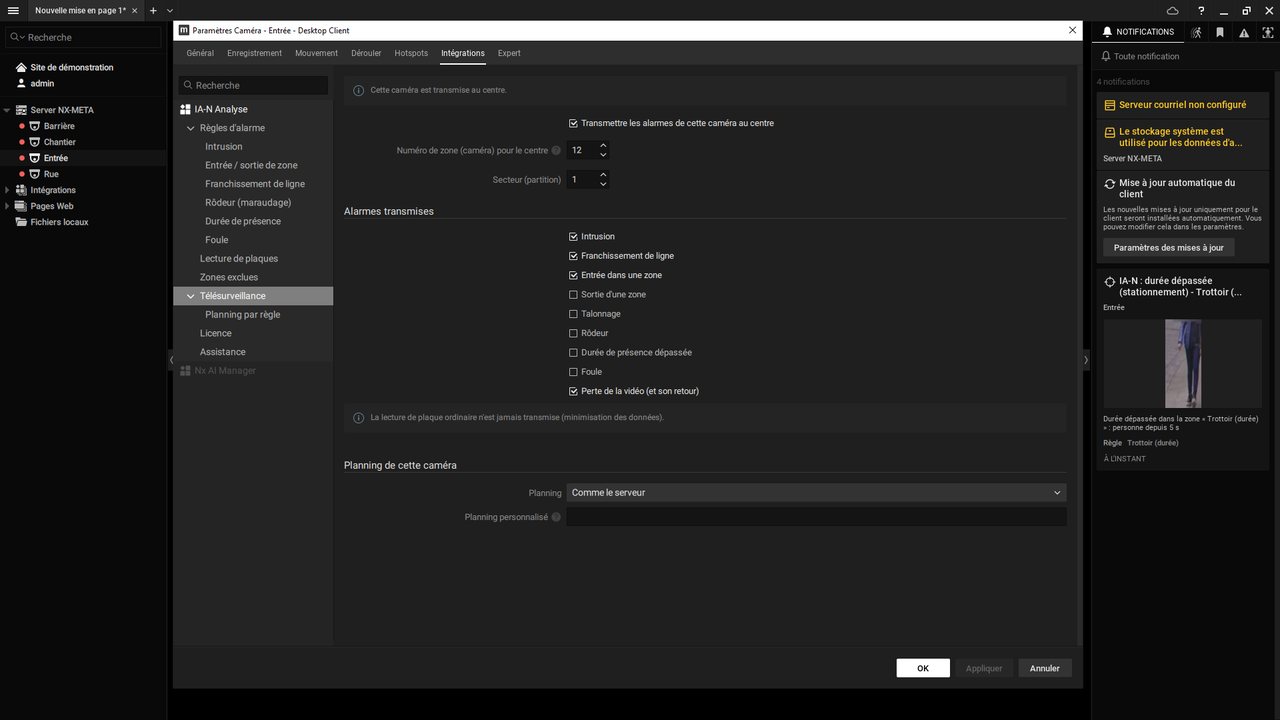The height and width of the screenshot is (720, 1280).
Task: Show the detected objects panel tab
Action: 1268,32
